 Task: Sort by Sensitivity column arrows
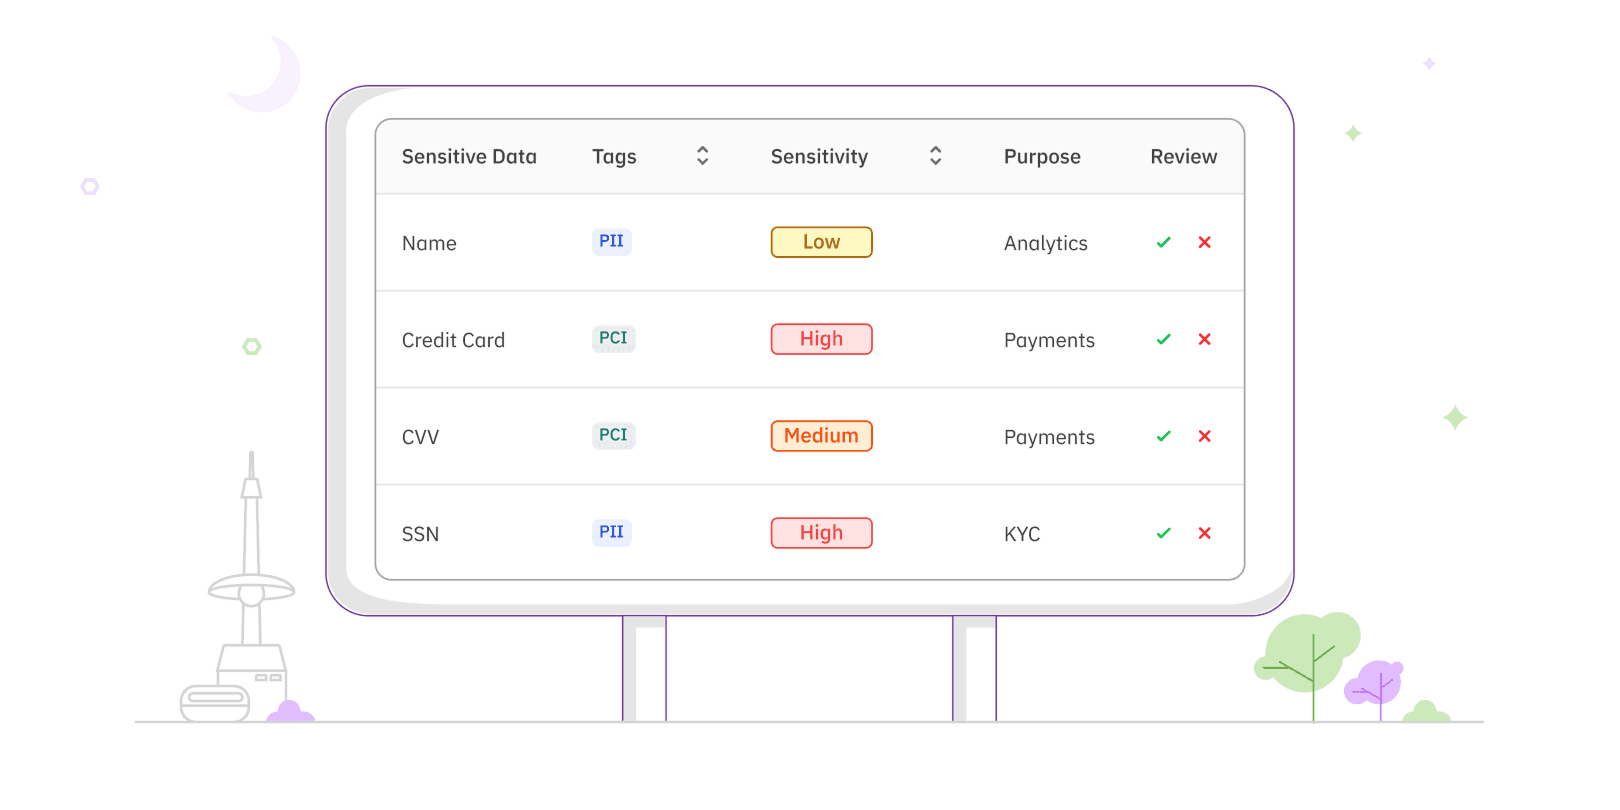click(x=935, y=156)
